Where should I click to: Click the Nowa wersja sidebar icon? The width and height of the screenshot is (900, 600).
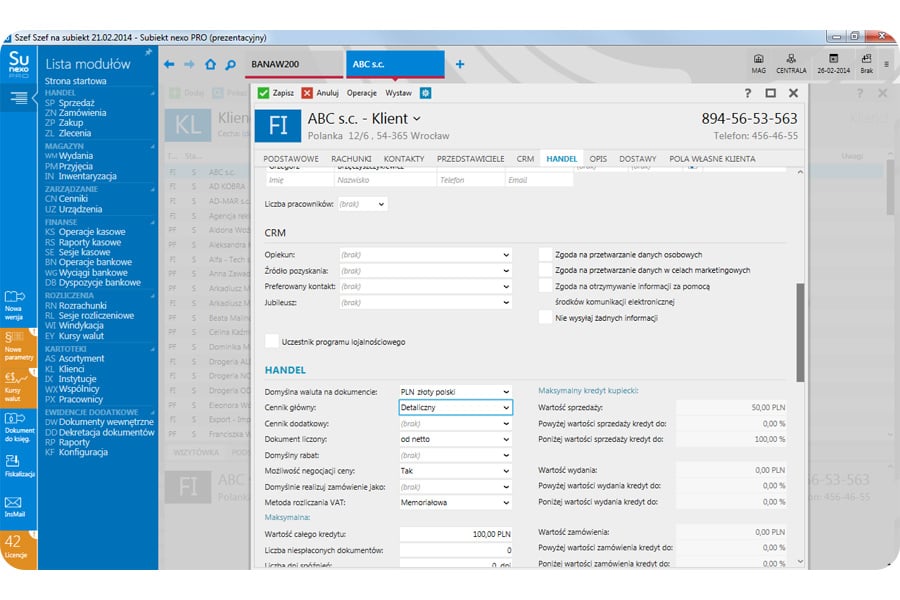tap(14, 300)
